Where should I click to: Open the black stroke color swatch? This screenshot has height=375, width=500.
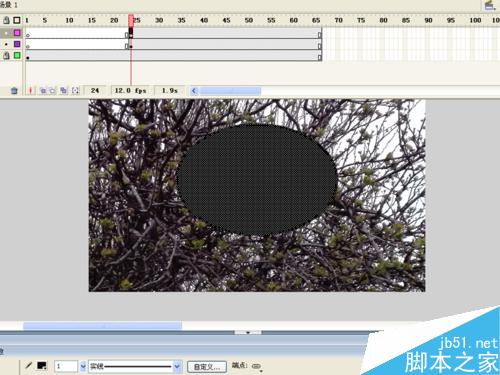tap(42, 366)
